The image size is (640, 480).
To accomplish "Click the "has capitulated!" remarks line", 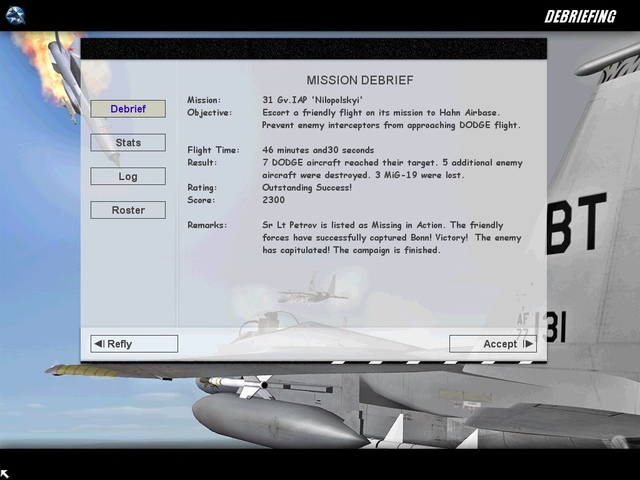I will [x=351, y=250].
